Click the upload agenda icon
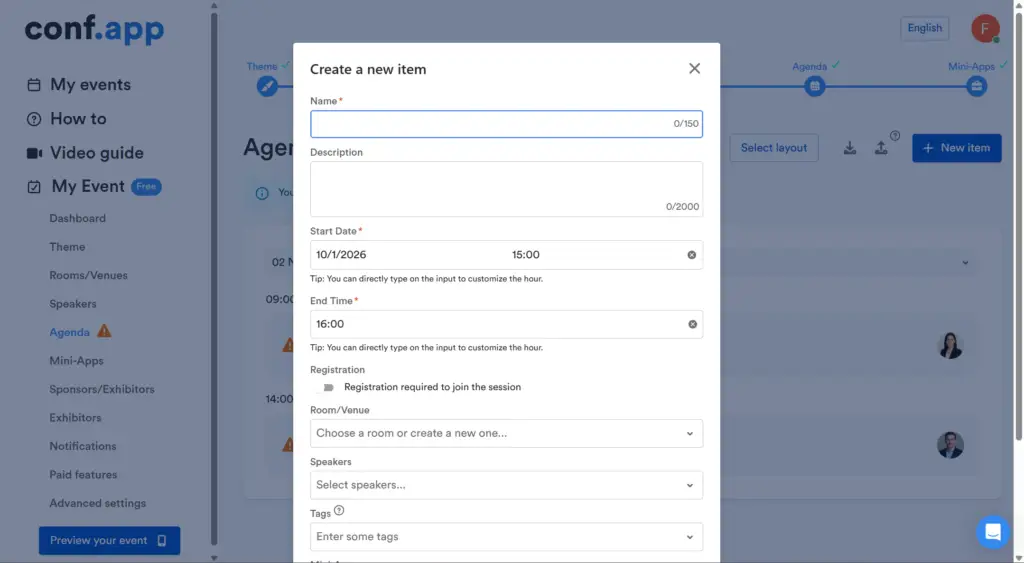 coord(881,148)
